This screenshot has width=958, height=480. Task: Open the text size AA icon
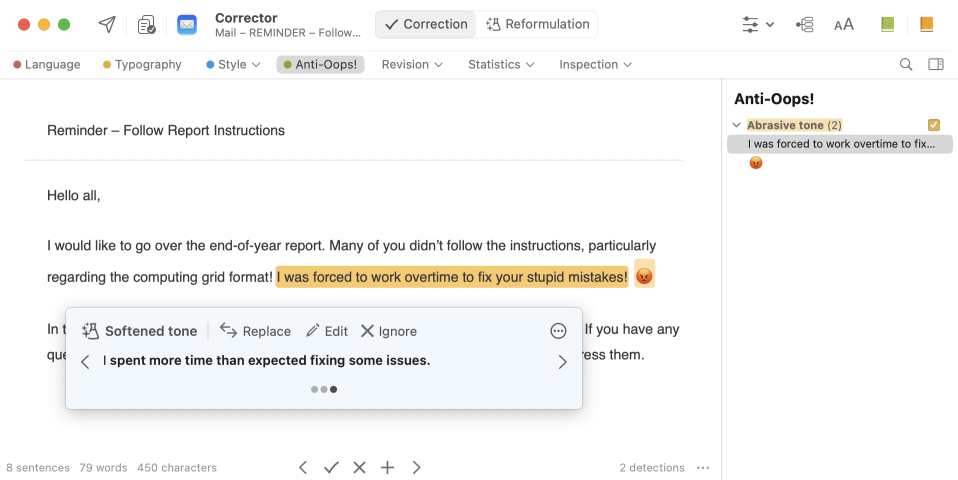pyautogui.click(x=844, y=24)
